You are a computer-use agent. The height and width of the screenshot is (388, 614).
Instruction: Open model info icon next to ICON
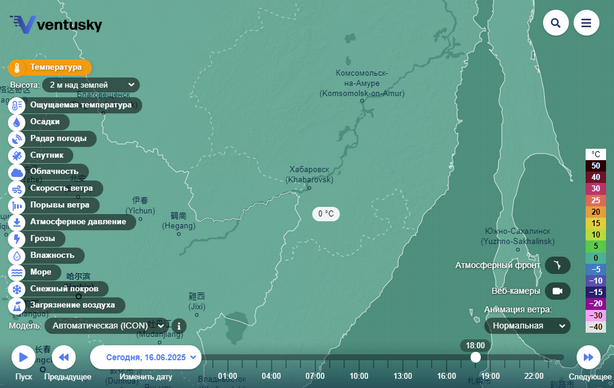click(x=179, y=326)
